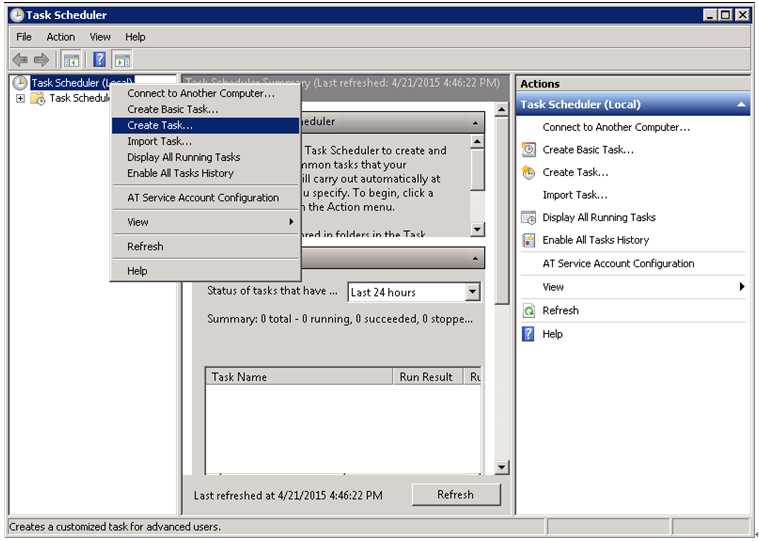Choose Refresh in the context menu
Viewport: 759px width, 541px height.
pyautogui.click(x=205, y=246)
